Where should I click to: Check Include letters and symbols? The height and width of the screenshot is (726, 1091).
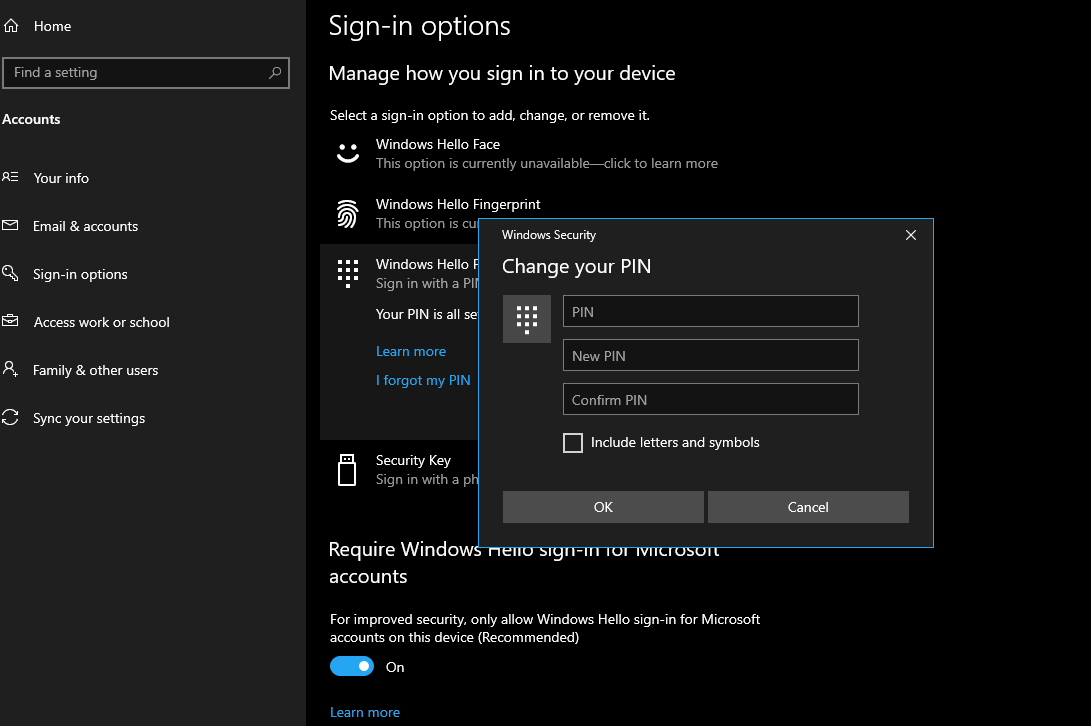tap(573, 443)
